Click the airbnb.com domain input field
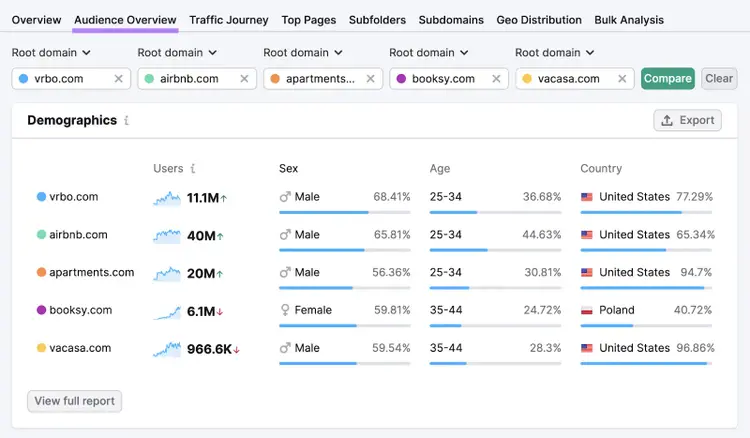This screenshot has width=750, height=438. (x=197, y=78)
